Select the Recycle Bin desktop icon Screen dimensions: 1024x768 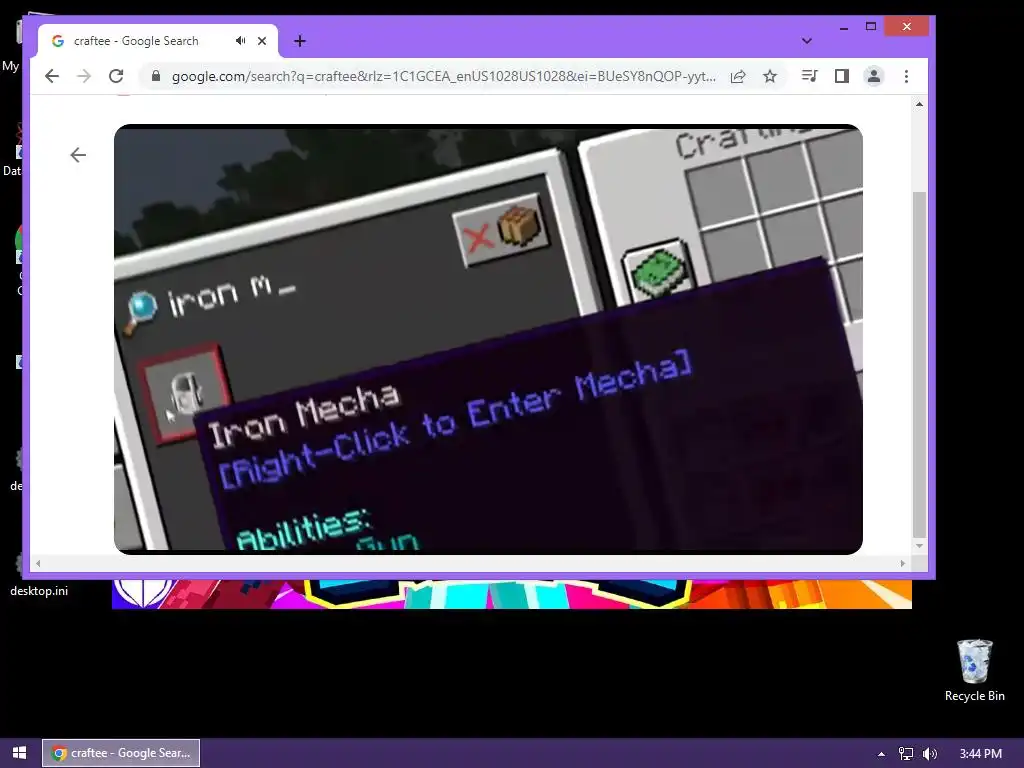pos(974,671)
